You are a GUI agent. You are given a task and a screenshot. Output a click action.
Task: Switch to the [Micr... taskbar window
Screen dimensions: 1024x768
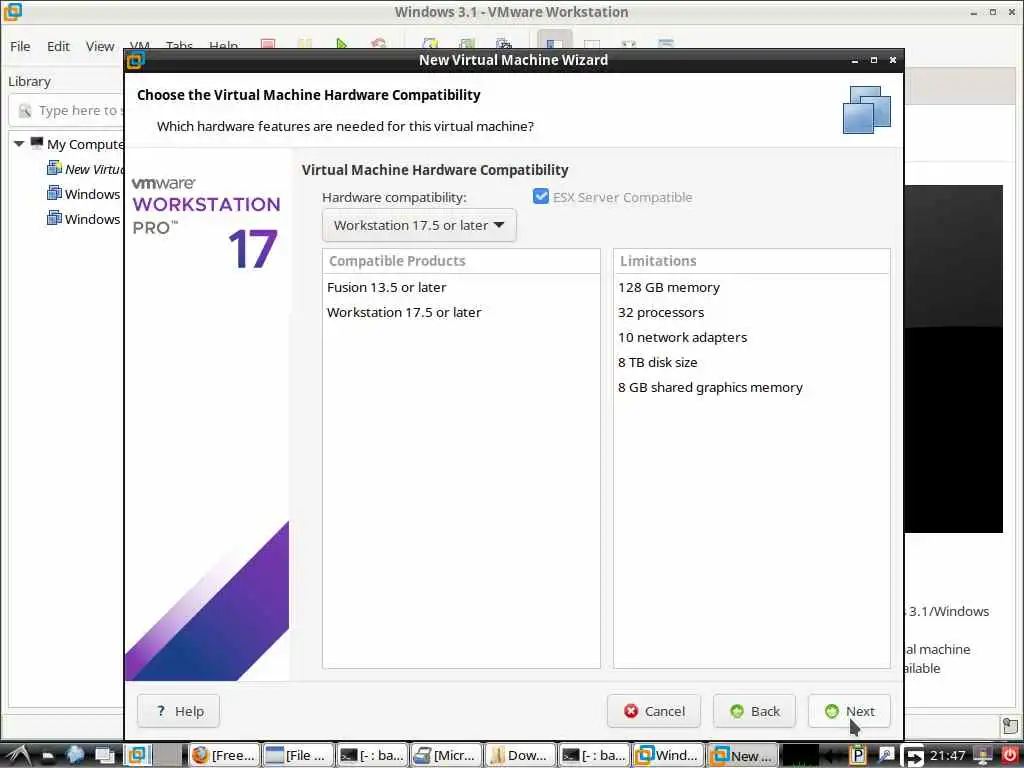445,756
